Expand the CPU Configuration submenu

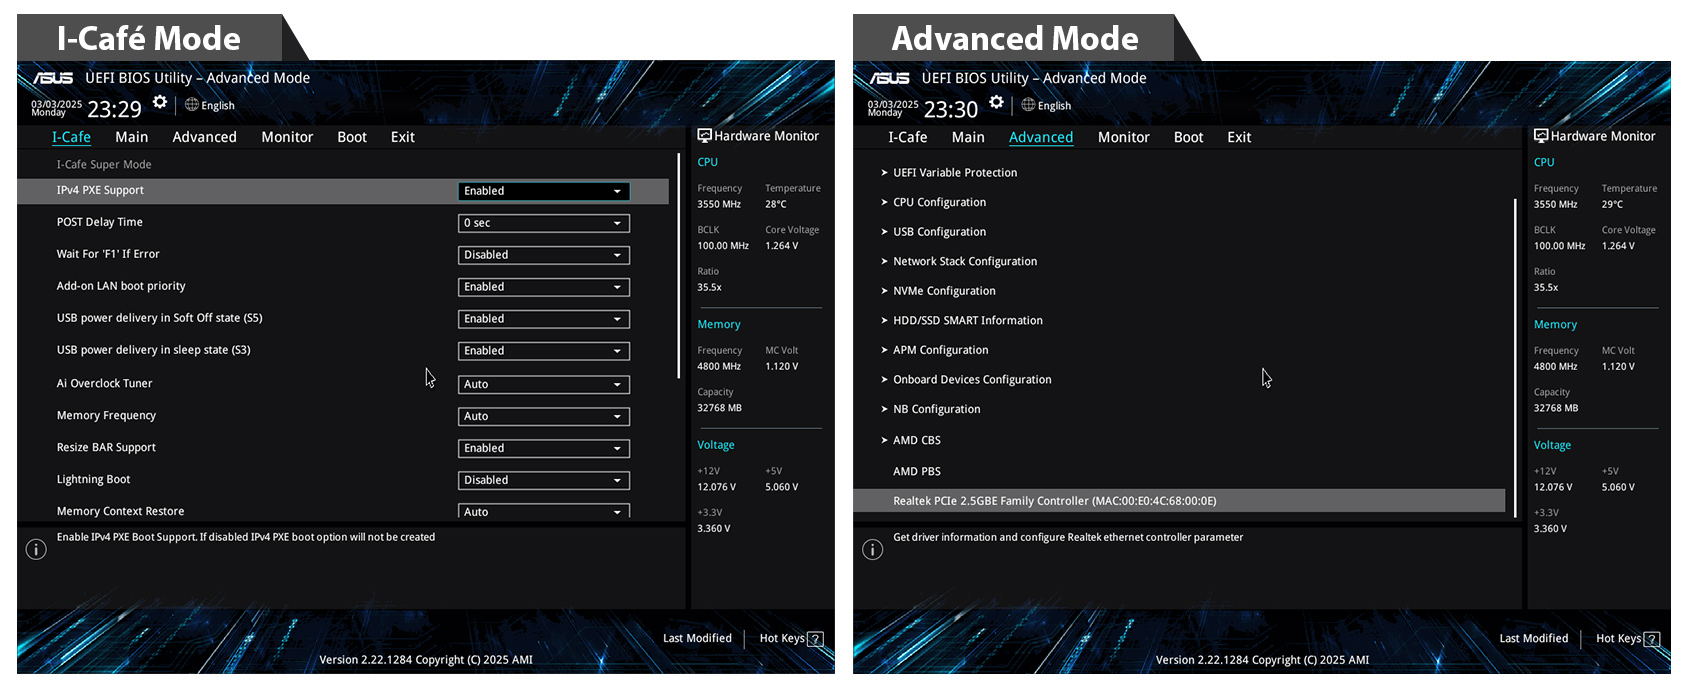click(x=939, y=202)
